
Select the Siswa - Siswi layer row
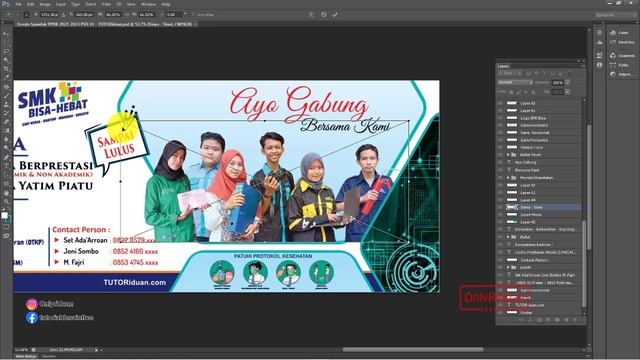click(540, 207)
